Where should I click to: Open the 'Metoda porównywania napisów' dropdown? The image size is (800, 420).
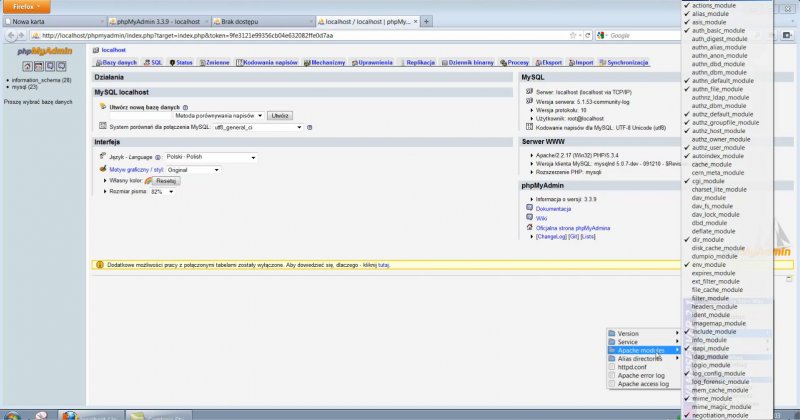220,116
